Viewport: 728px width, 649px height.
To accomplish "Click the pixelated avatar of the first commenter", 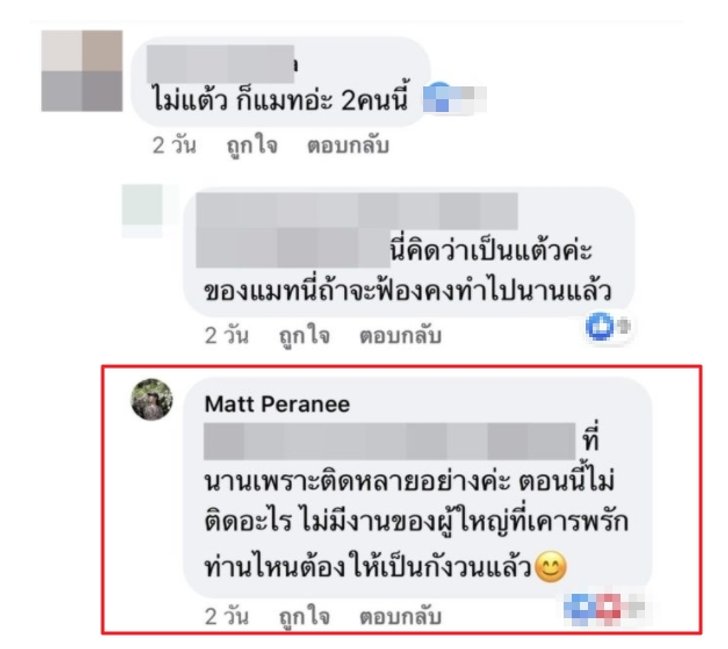I will (x=82, y=71).
